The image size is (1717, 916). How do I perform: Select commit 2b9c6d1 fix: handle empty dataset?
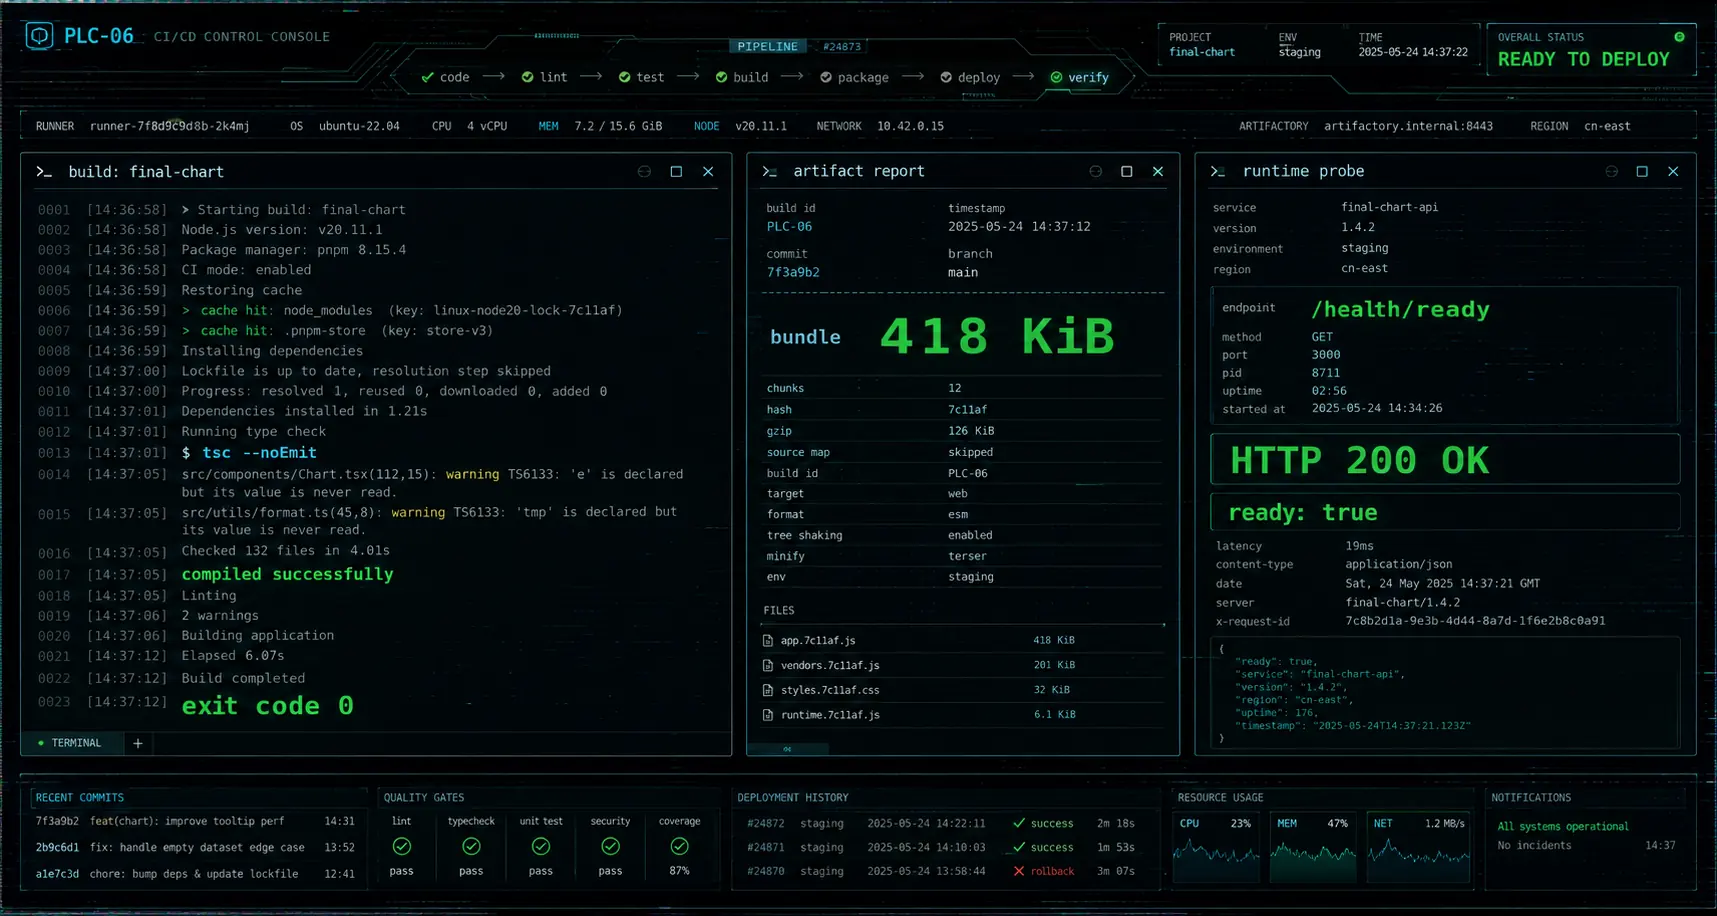point(195,847)
